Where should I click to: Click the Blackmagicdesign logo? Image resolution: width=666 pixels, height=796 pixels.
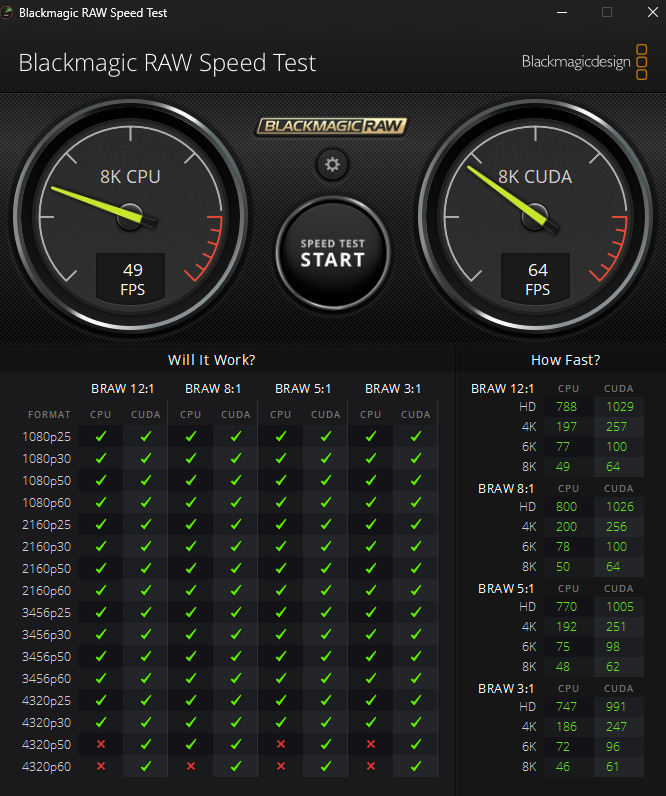point(584,62)
